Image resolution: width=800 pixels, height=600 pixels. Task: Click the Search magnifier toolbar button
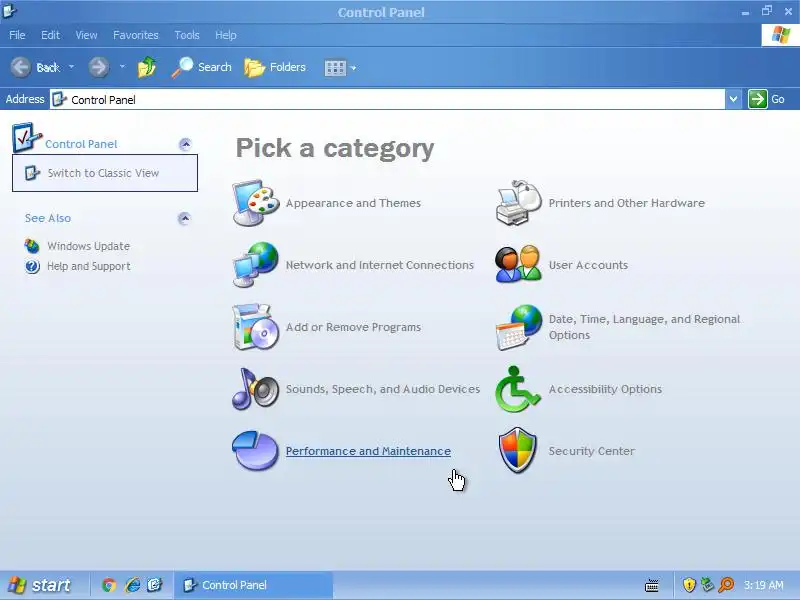click(202, 67)
